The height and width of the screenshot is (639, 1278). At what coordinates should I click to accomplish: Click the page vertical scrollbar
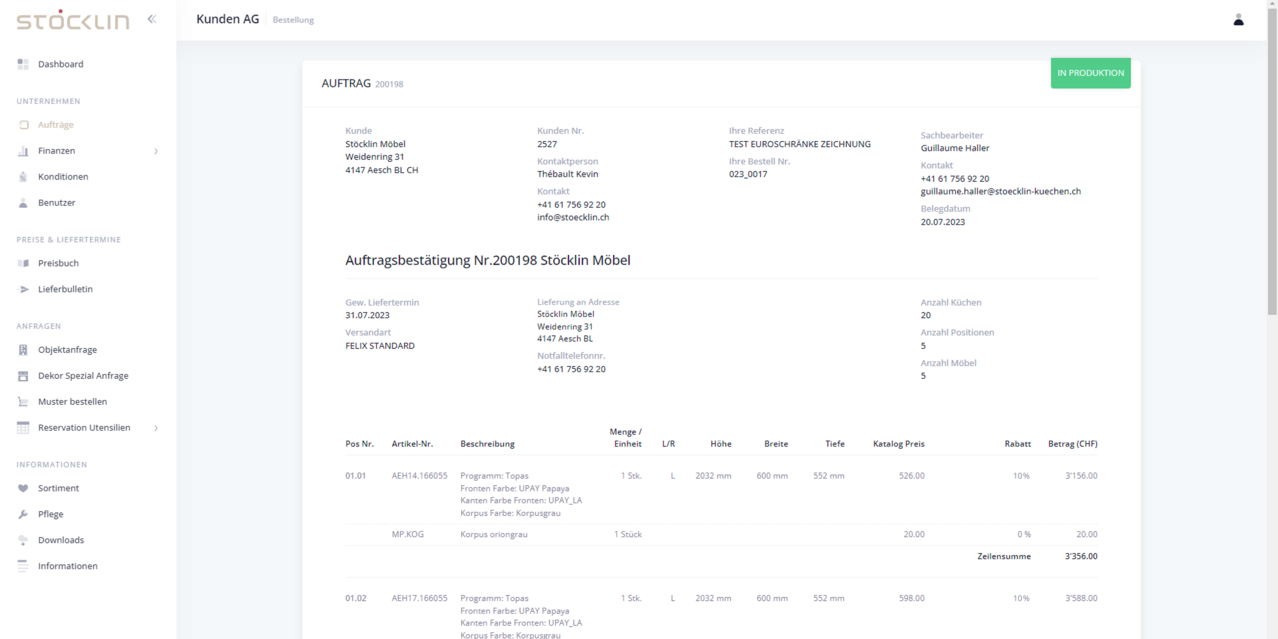[1271, 160]
